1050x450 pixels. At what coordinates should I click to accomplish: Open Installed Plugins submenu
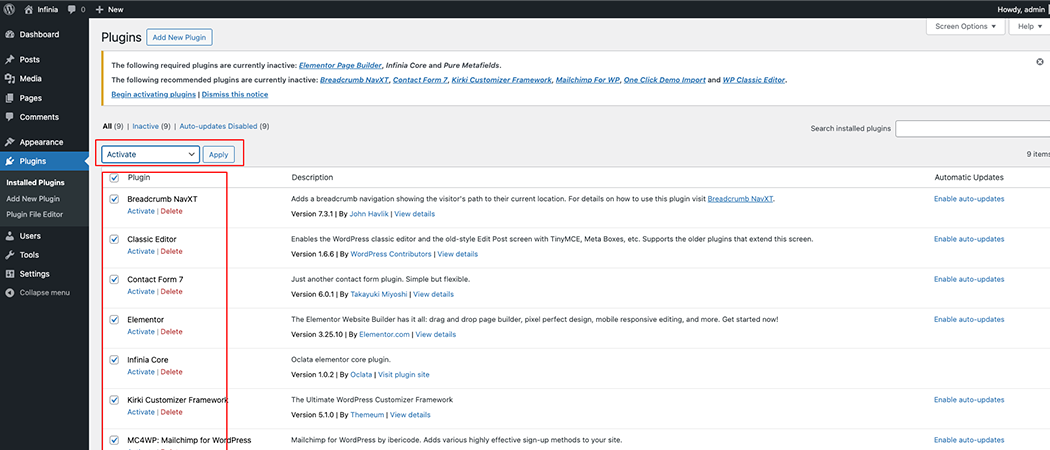[35, 182]
